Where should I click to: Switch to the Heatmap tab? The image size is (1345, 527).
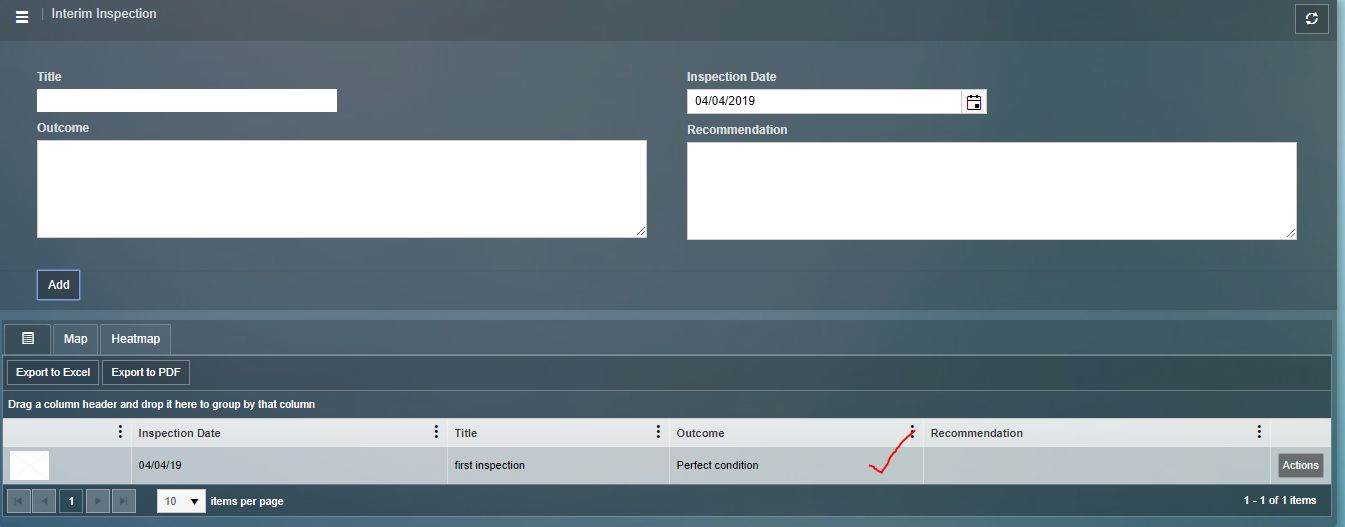pos(135,339)
